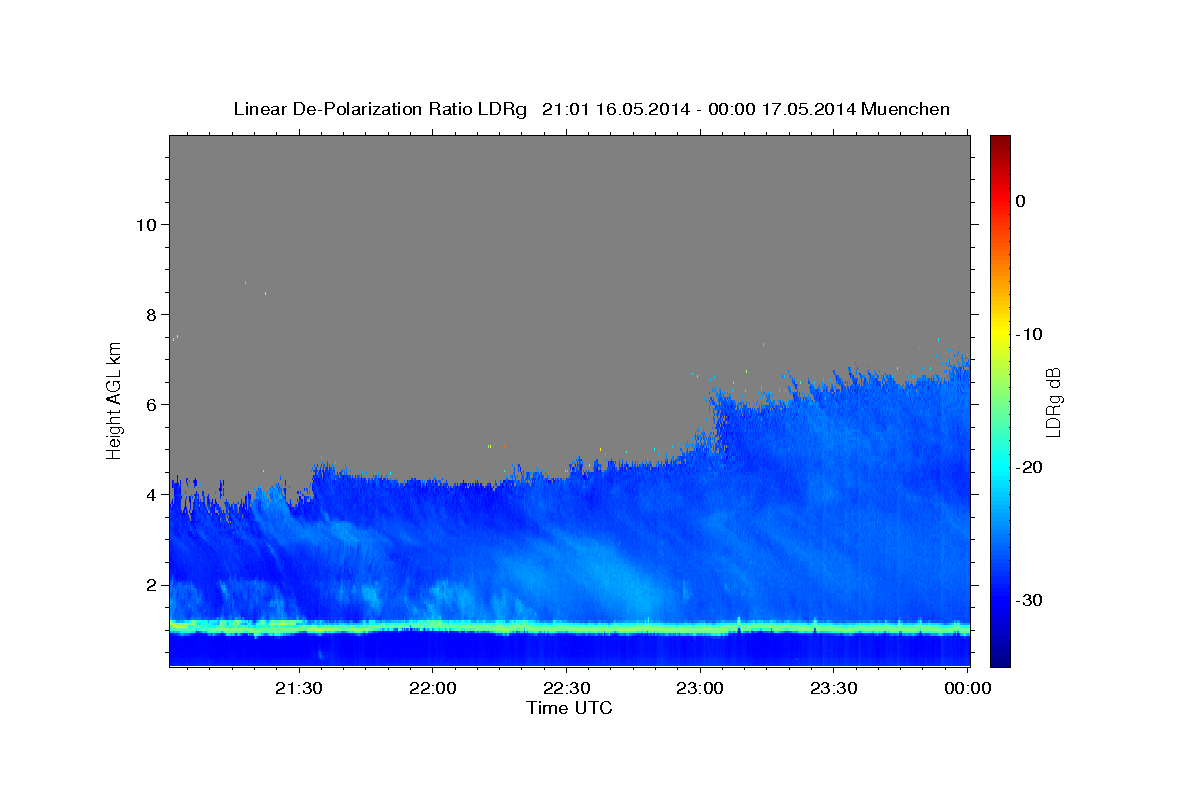
Task: Click the 'Height AGL km' axis label
Action: 114,400
